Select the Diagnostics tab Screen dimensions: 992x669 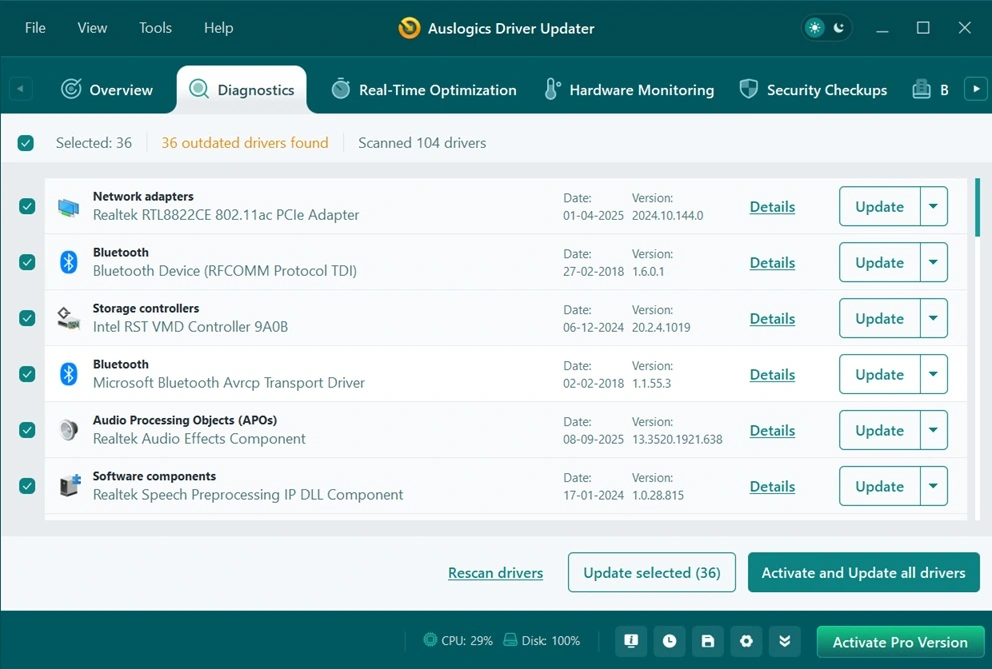(x=242, y=89)
